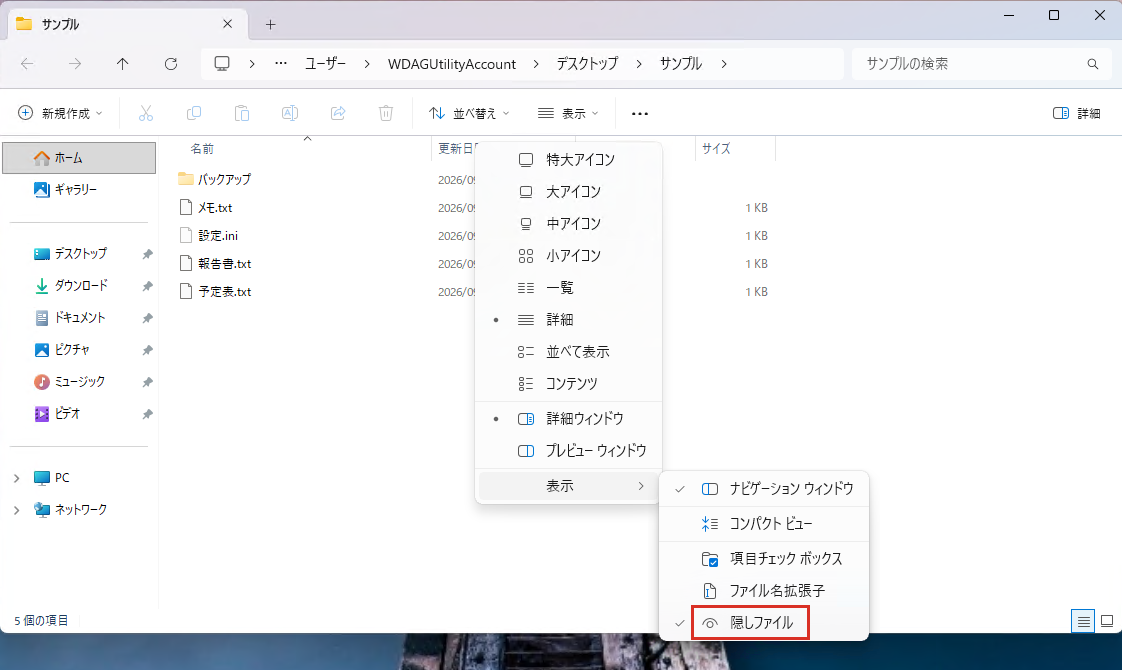Toggle 隠しファイル hidden items option

coord(764,623)
